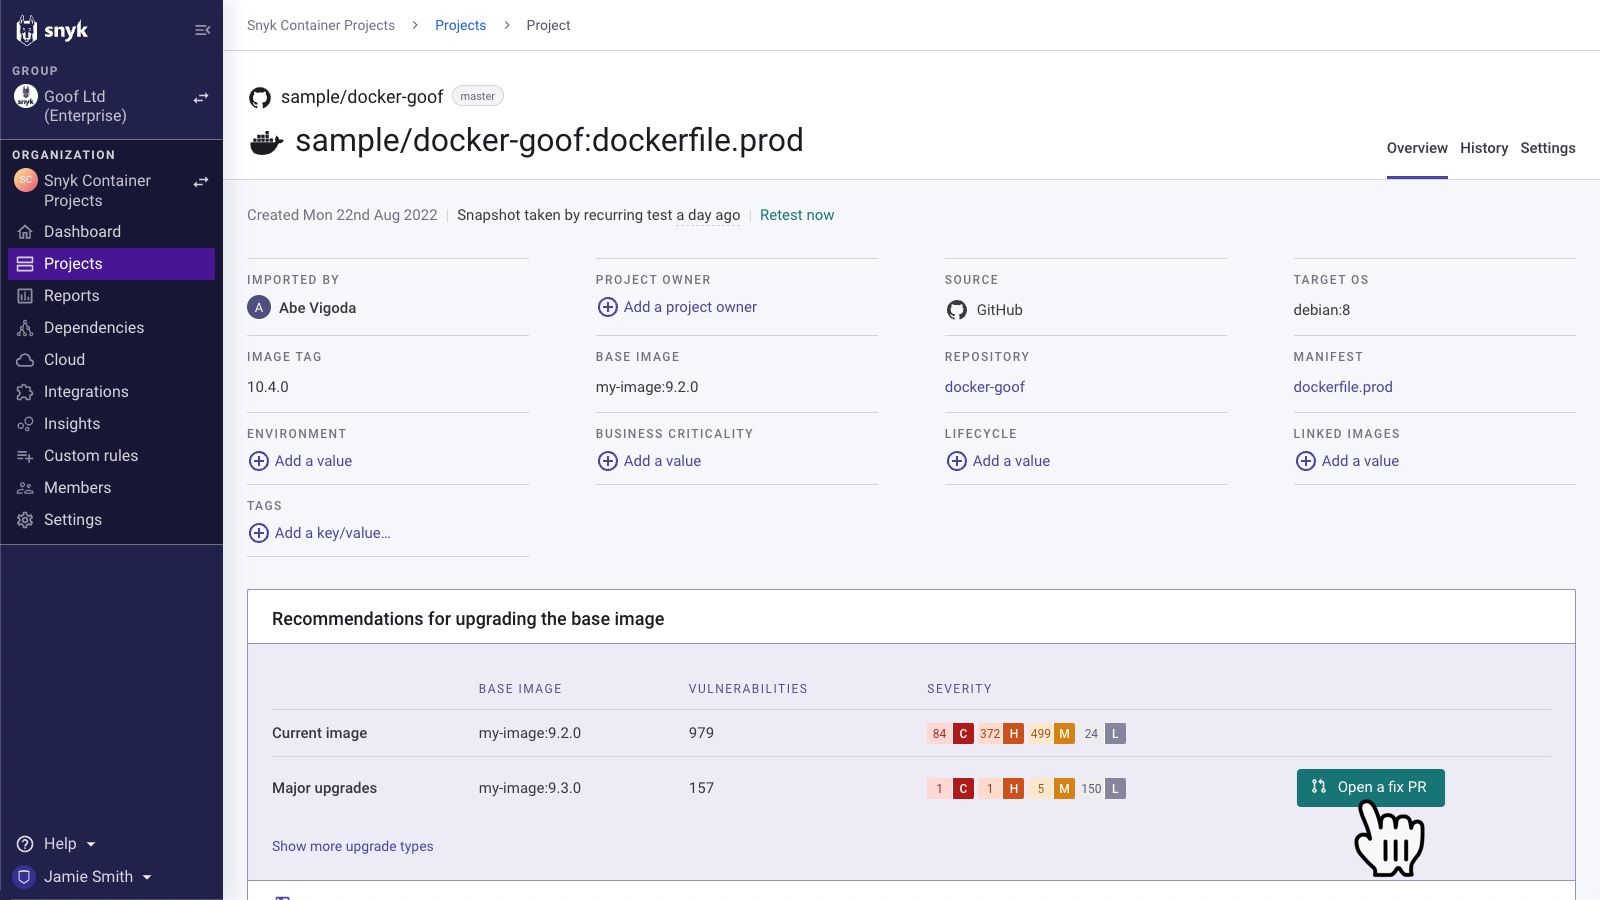The width and height of the screenshot is (1600, 900).
Task: Click the critical severity badge for Current image
Action: click(x=963, y=734)
